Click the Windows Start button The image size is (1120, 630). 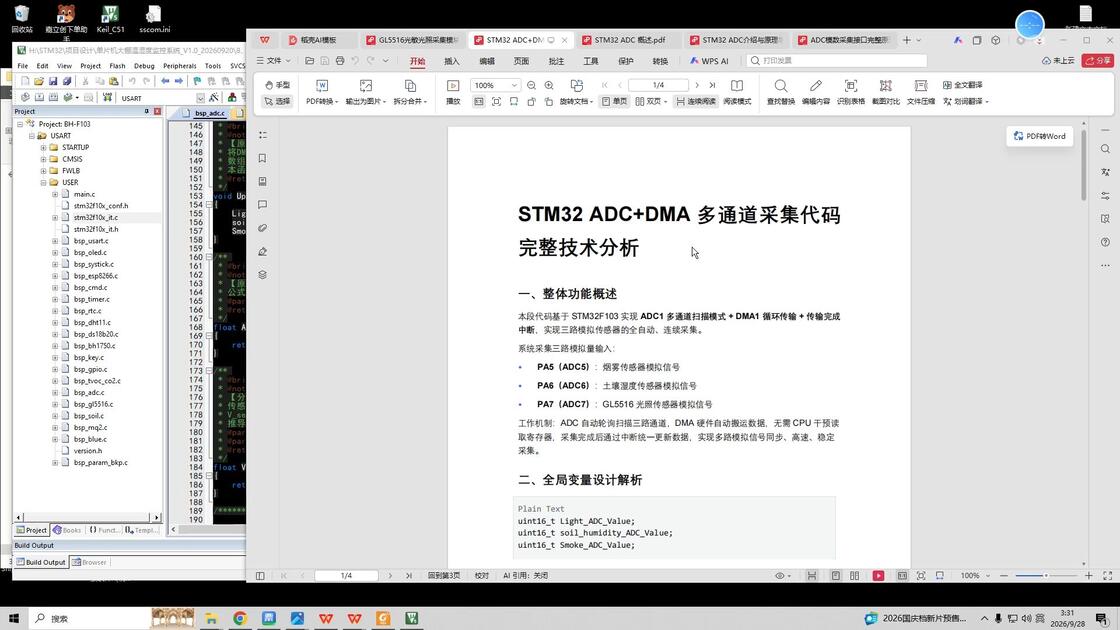coord(14,619)
